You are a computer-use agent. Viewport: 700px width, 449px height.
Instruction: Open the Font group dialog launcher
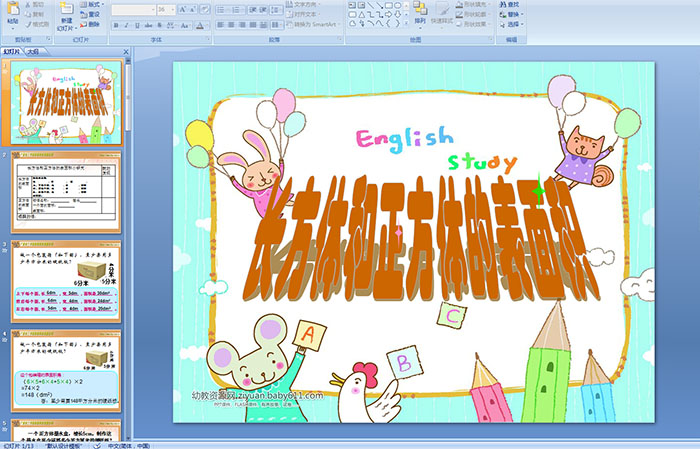point(208,40)
